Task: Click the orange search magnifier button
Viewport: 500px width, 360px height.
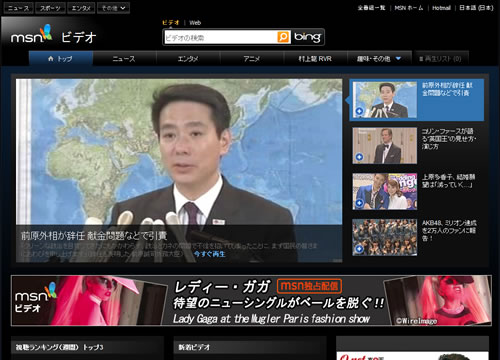Action: [x=283, y=37]
